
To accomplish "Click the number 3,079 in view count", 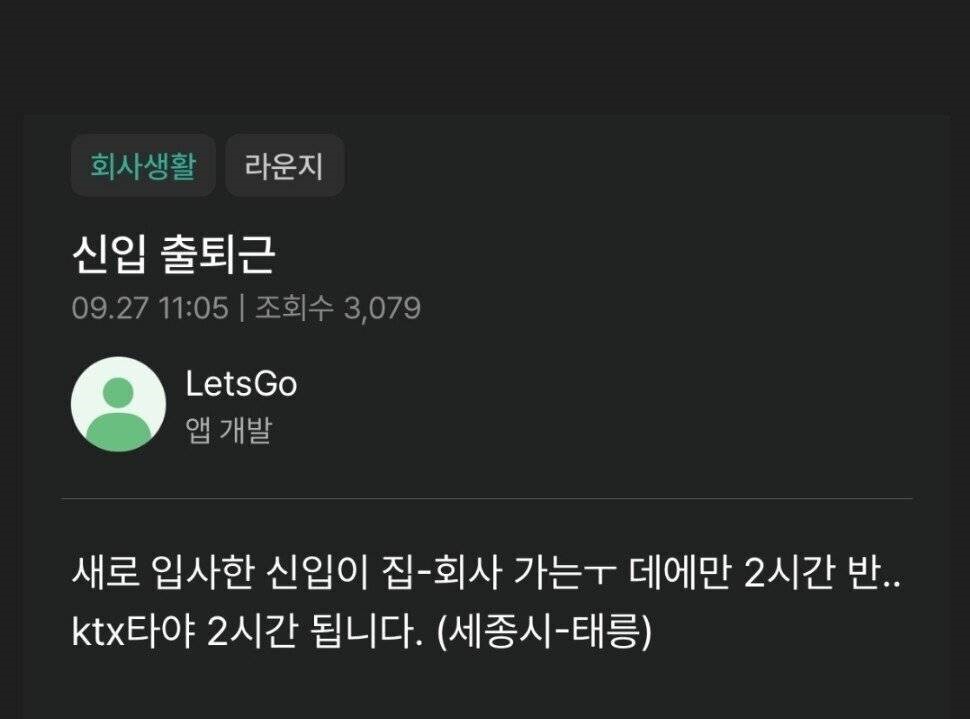I will pos(382,308).
